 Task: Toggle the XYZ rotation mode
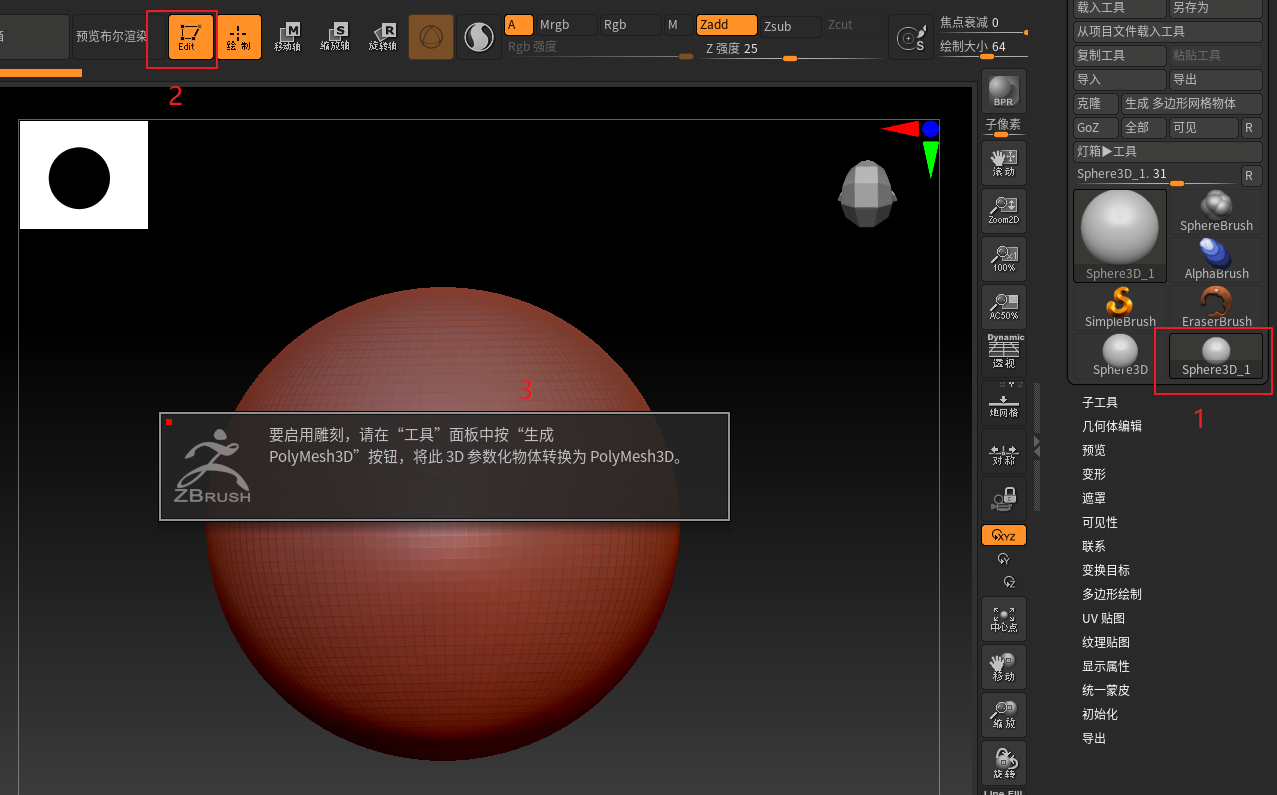coord(1003,536)
